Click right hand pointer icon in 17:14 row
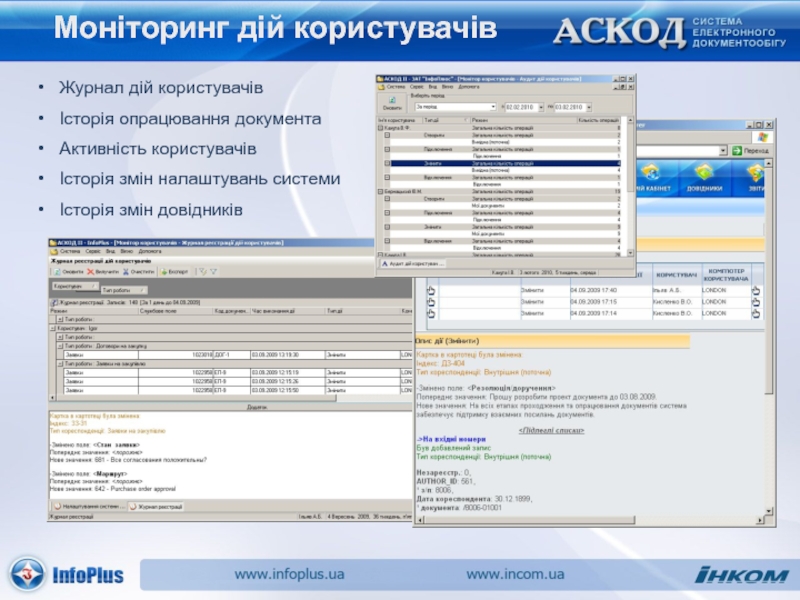 tap(756, 314)
